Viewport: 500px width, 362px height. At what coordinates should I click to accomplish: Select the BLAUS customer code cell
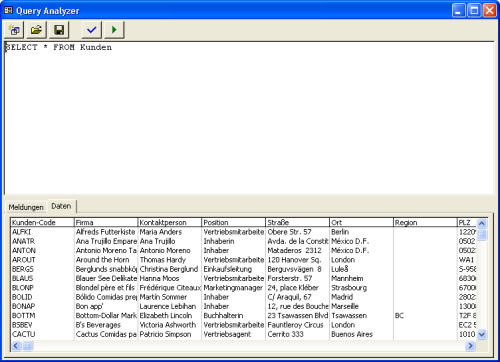pos(42,278)
